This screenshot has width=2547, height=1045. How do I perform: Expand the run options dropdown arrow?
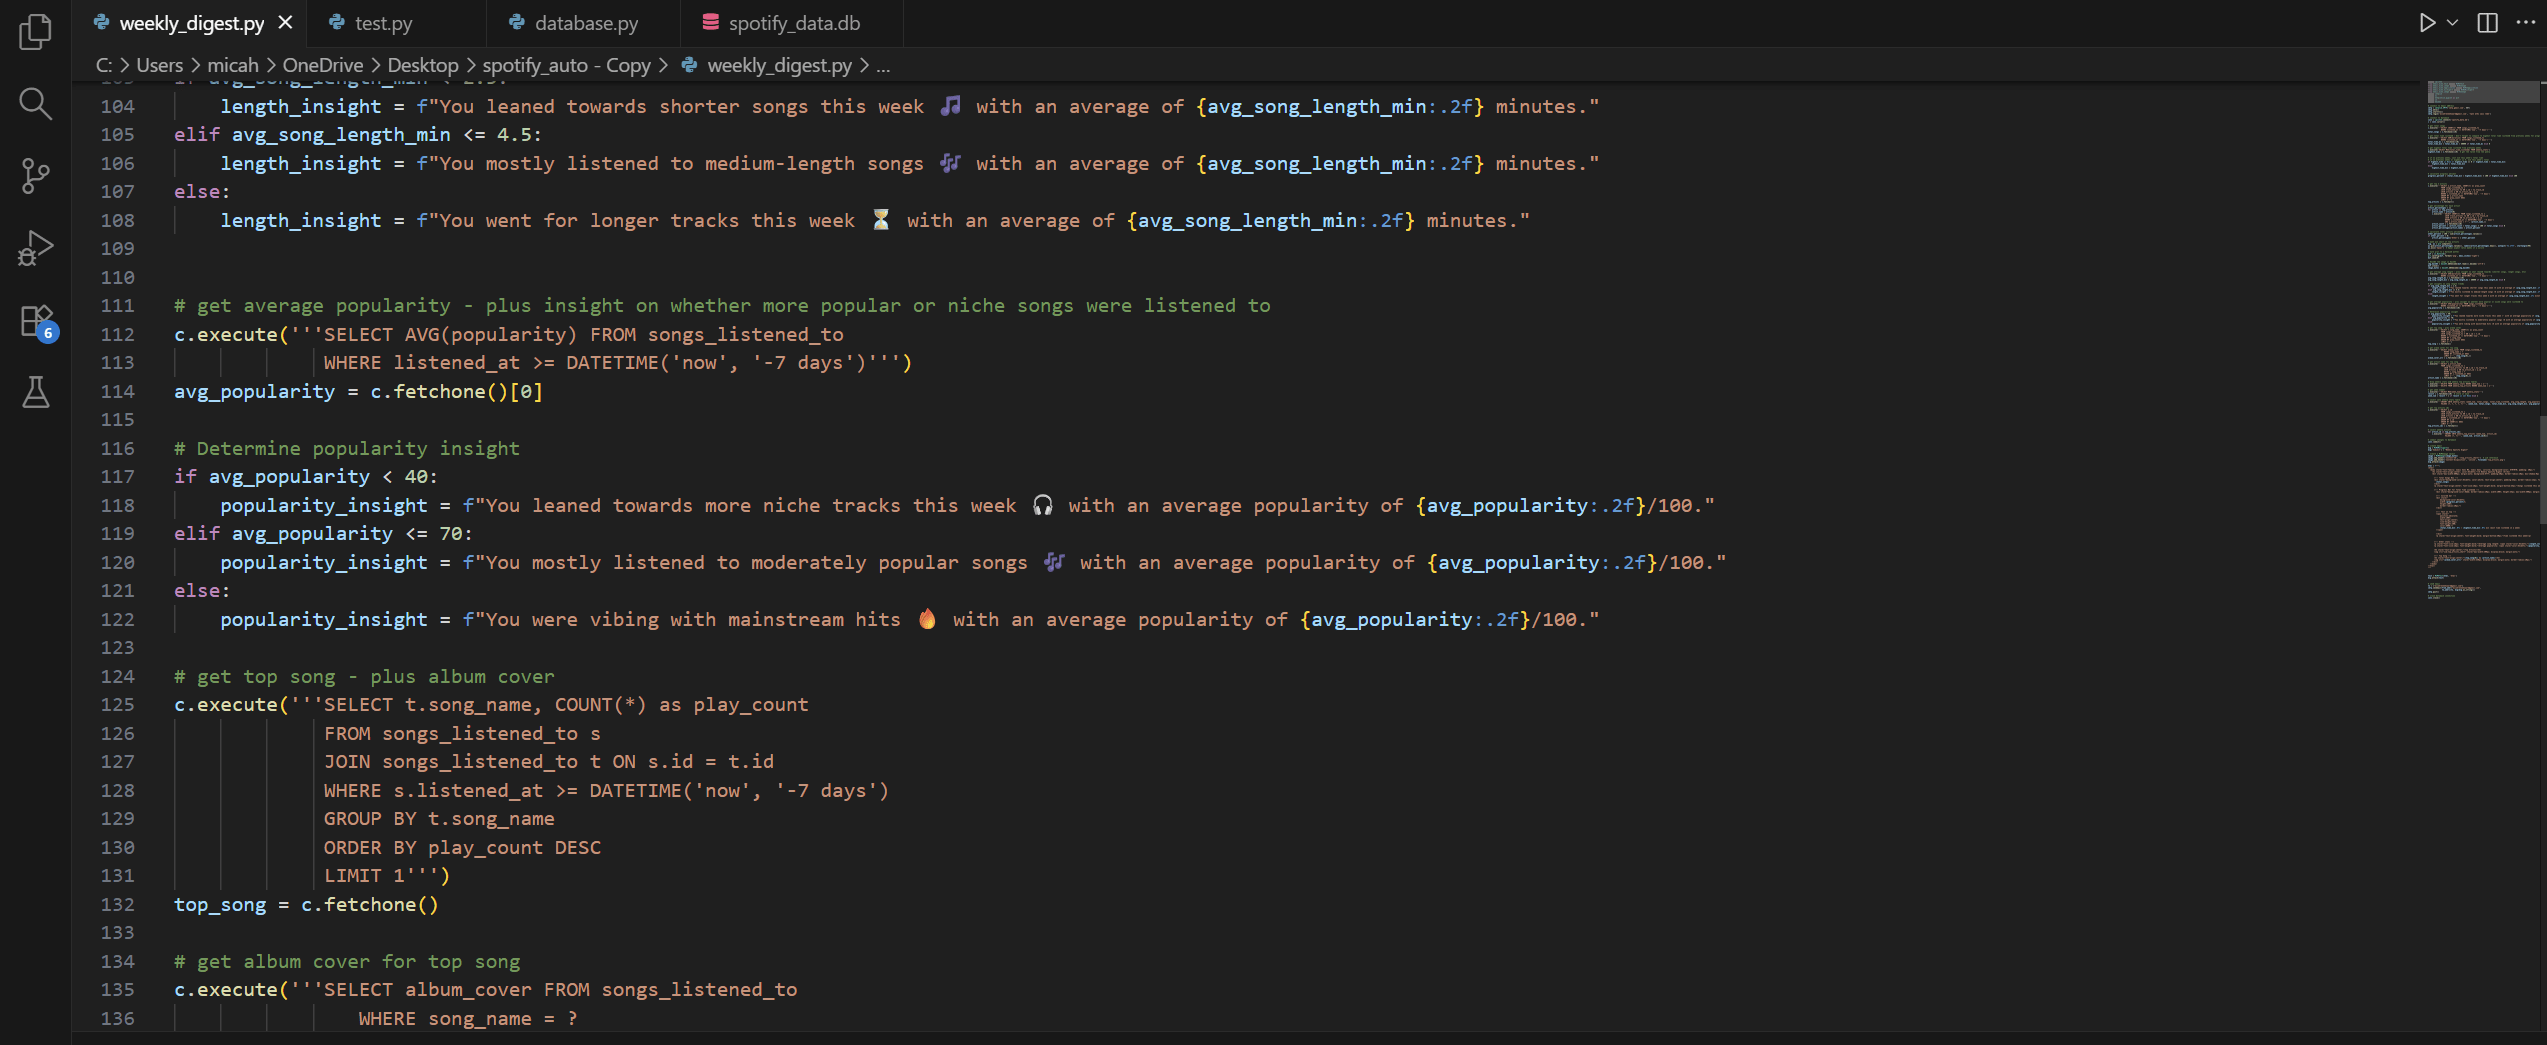click(2451, 22)
